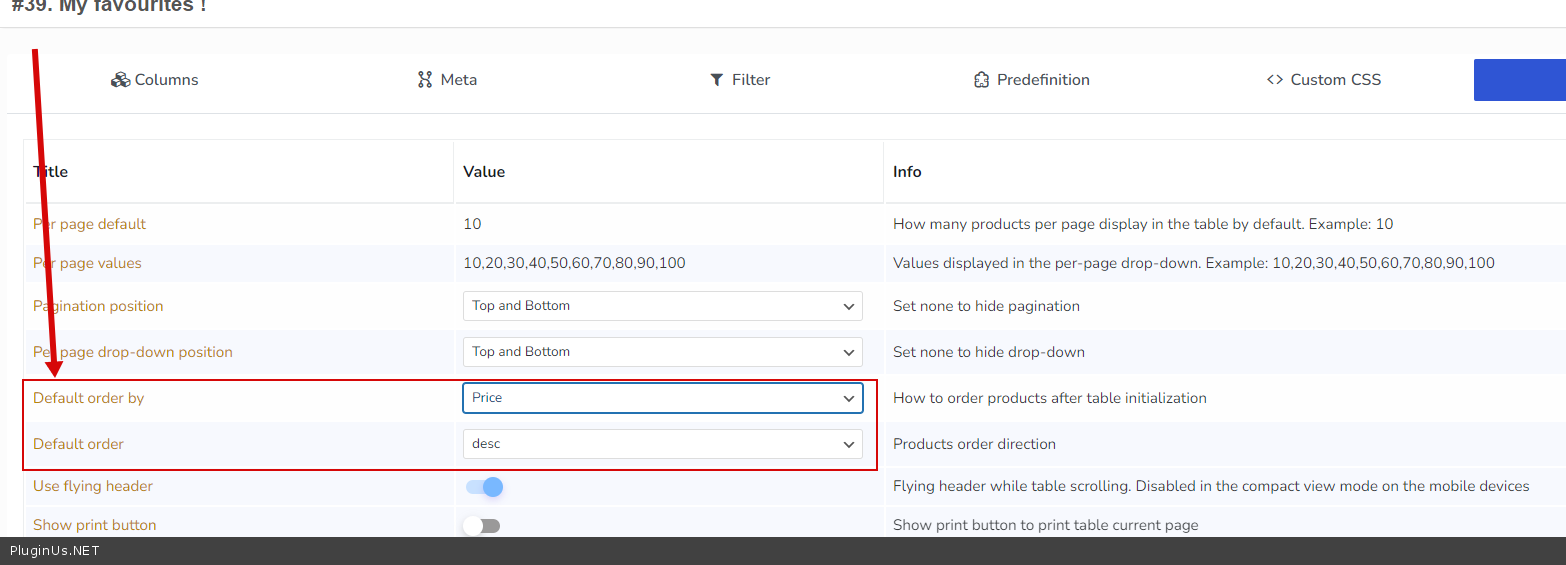
Task: Click the Custom CSS code brackets icon
Action: (1274, 80)
